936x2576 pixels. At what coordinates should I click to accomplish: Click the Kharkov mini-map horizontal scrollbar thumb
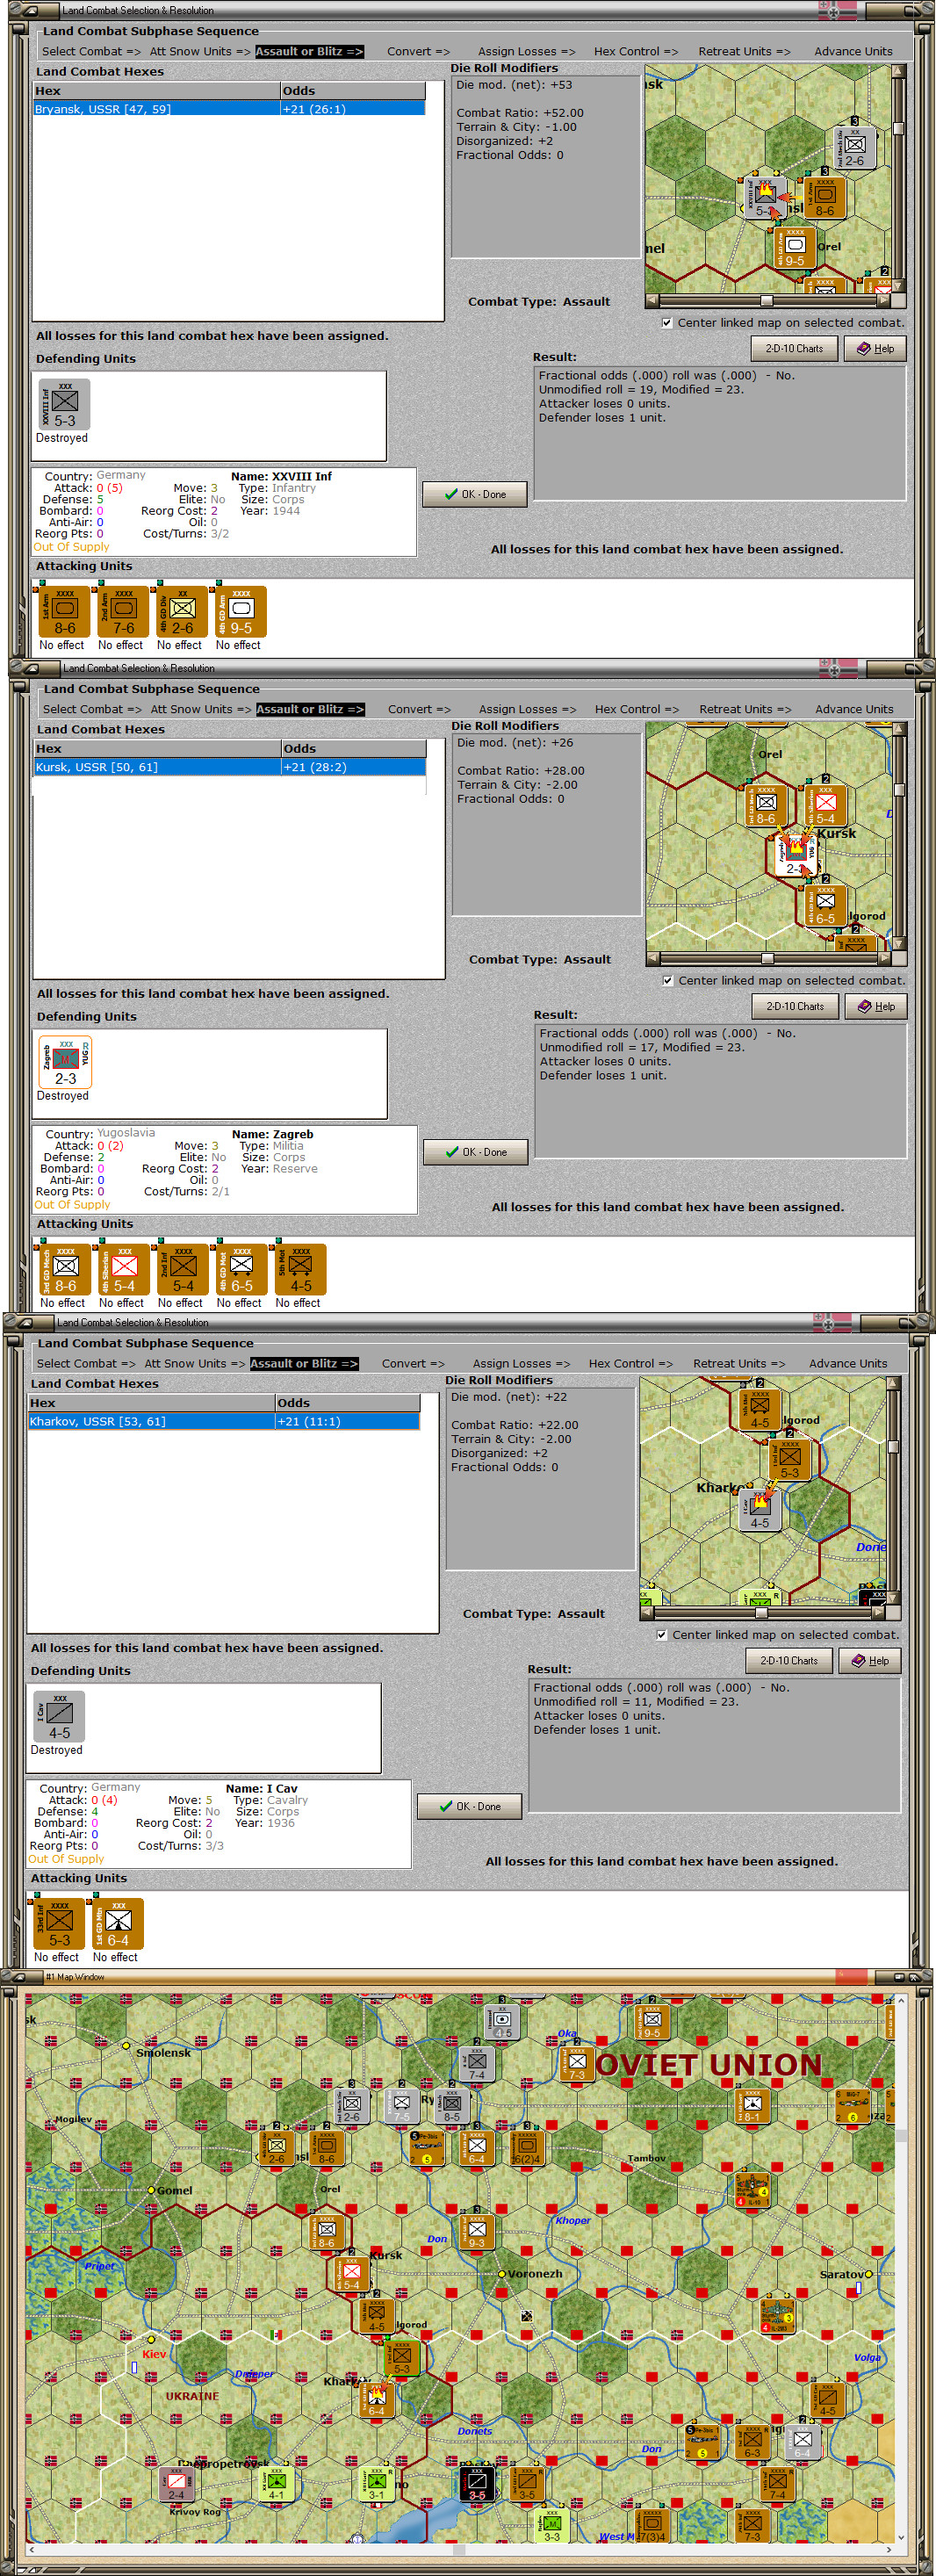pos(761,1612)
